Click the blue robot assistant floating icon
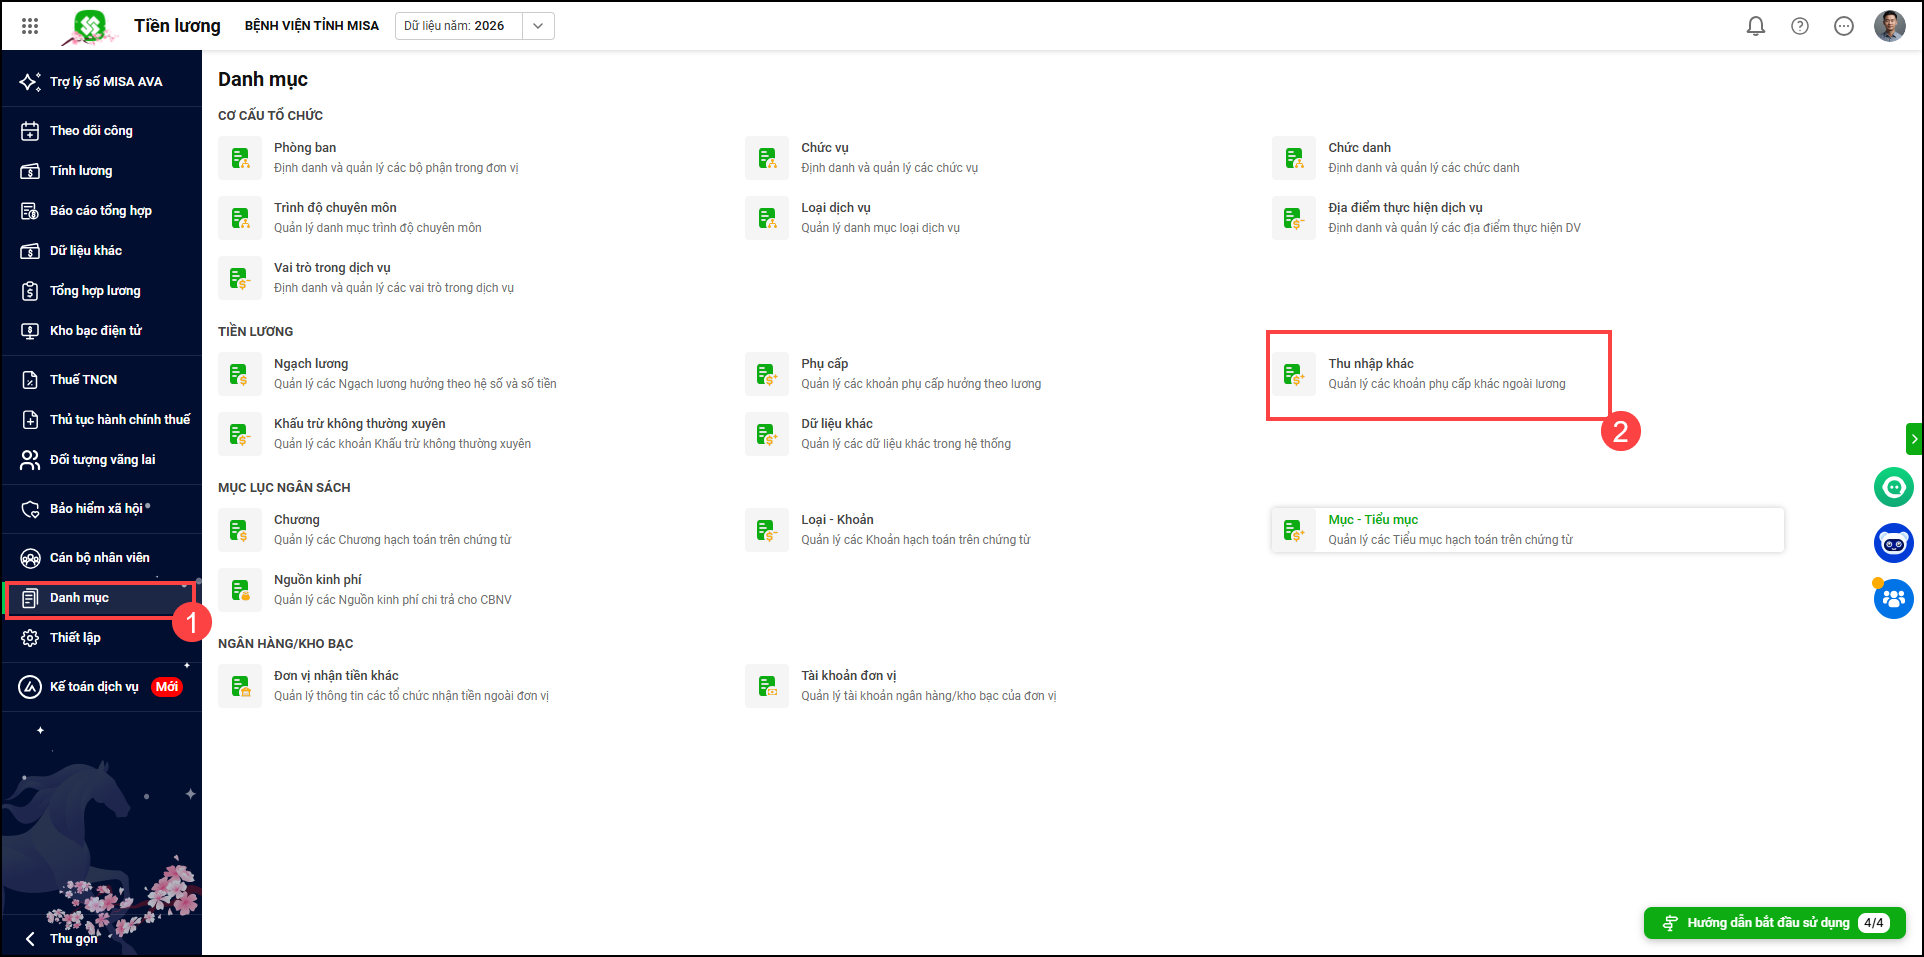 click(x=1892, y=543)
